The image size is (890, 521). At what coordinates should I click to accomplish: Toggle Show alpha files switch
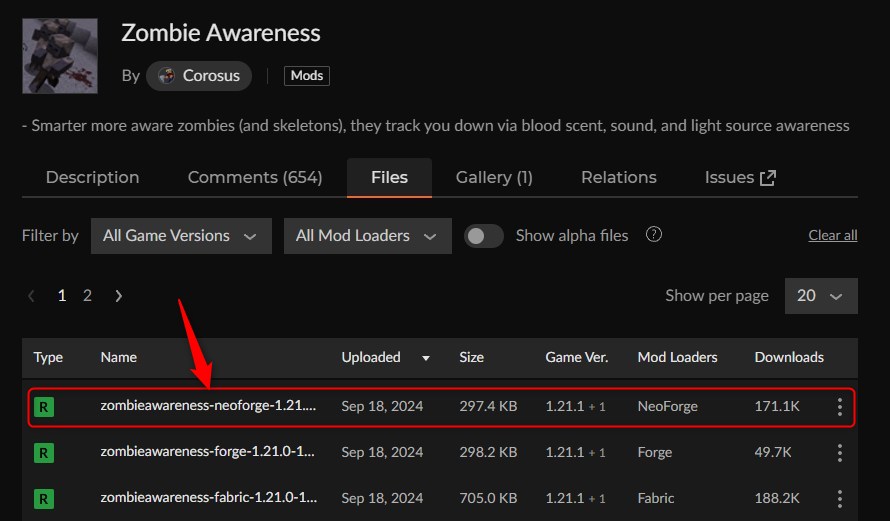pos(484,236)
